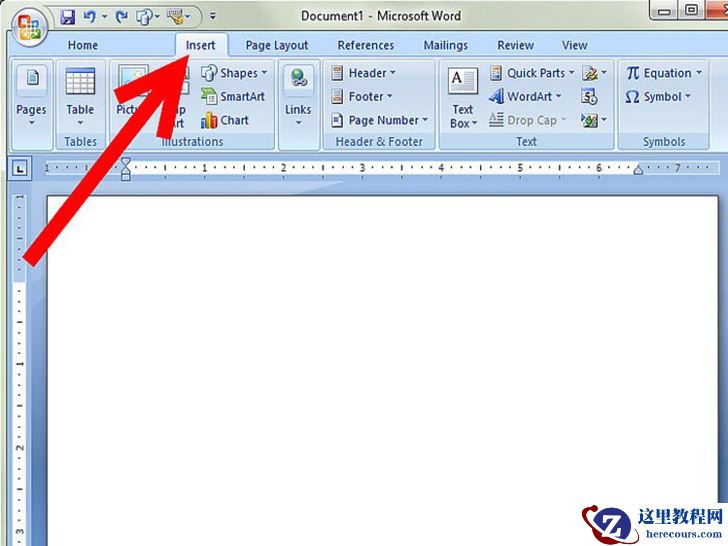The width and height of the screenshot is (728, 546).
Task: Switch to the Page Layout tab
Action: click(x=277, y=45)
